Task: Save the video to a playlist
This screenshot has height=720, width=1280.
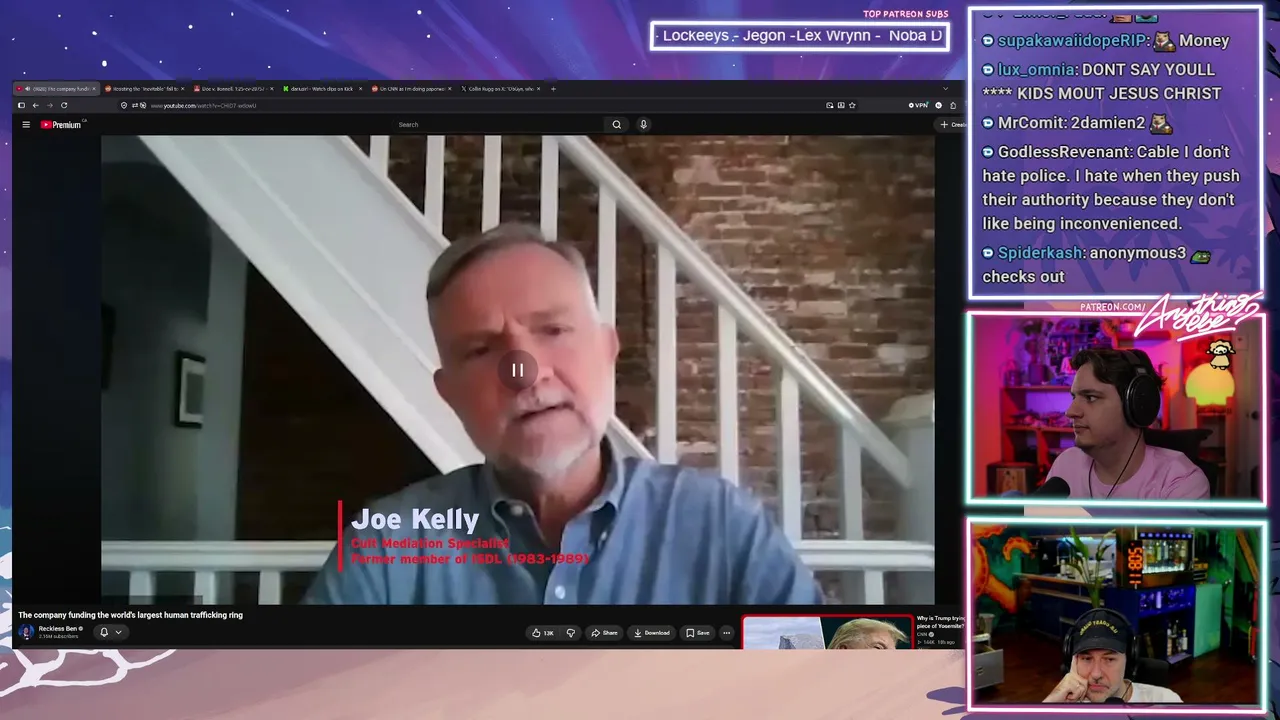Action: [x=697, y=633]
